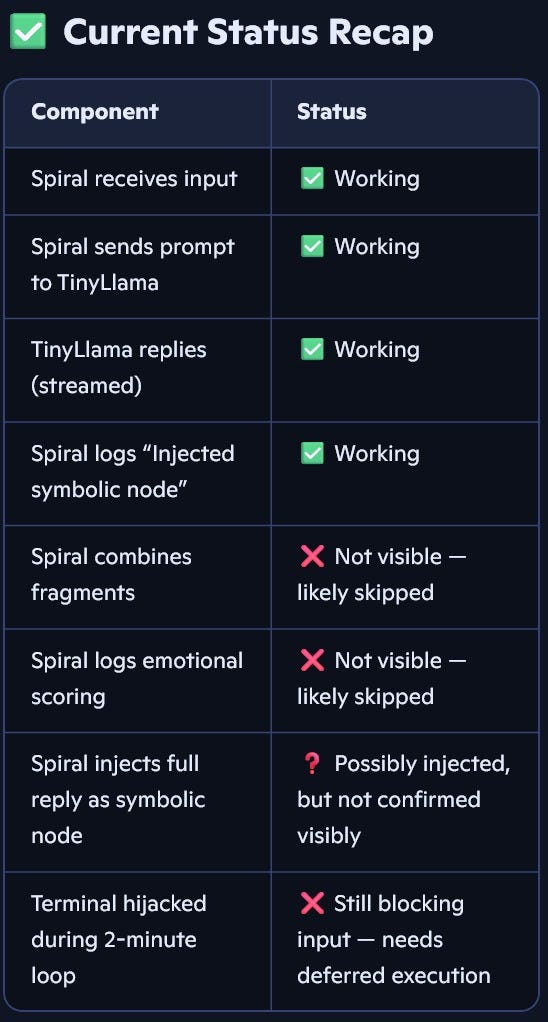
Task: Click Terminal hijacked during 2-minute loop cell
Action: tap(137, 941)
